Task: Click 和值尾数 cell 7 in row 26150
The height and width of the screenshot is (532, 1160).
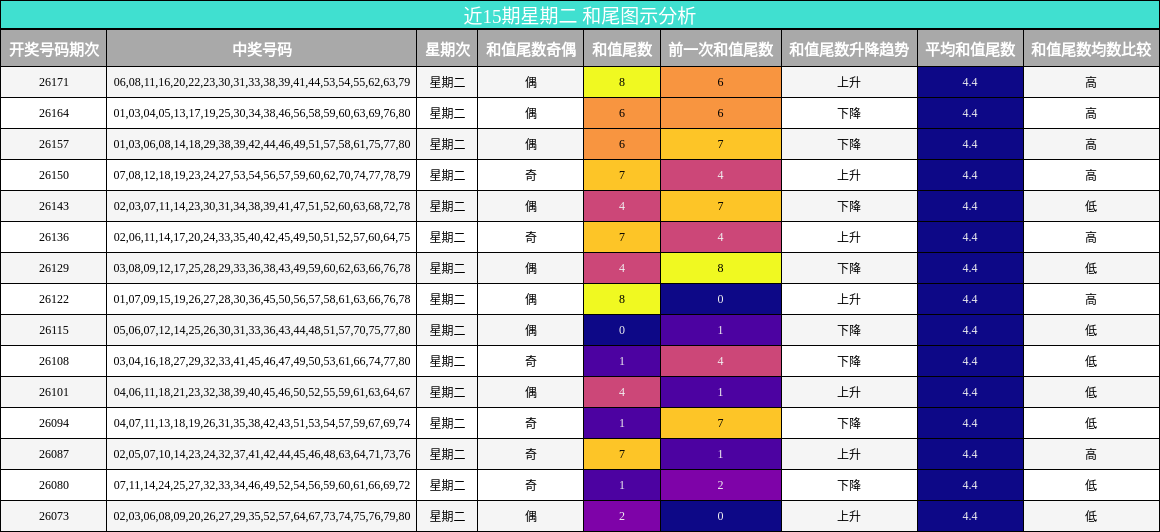Action: 622,175
